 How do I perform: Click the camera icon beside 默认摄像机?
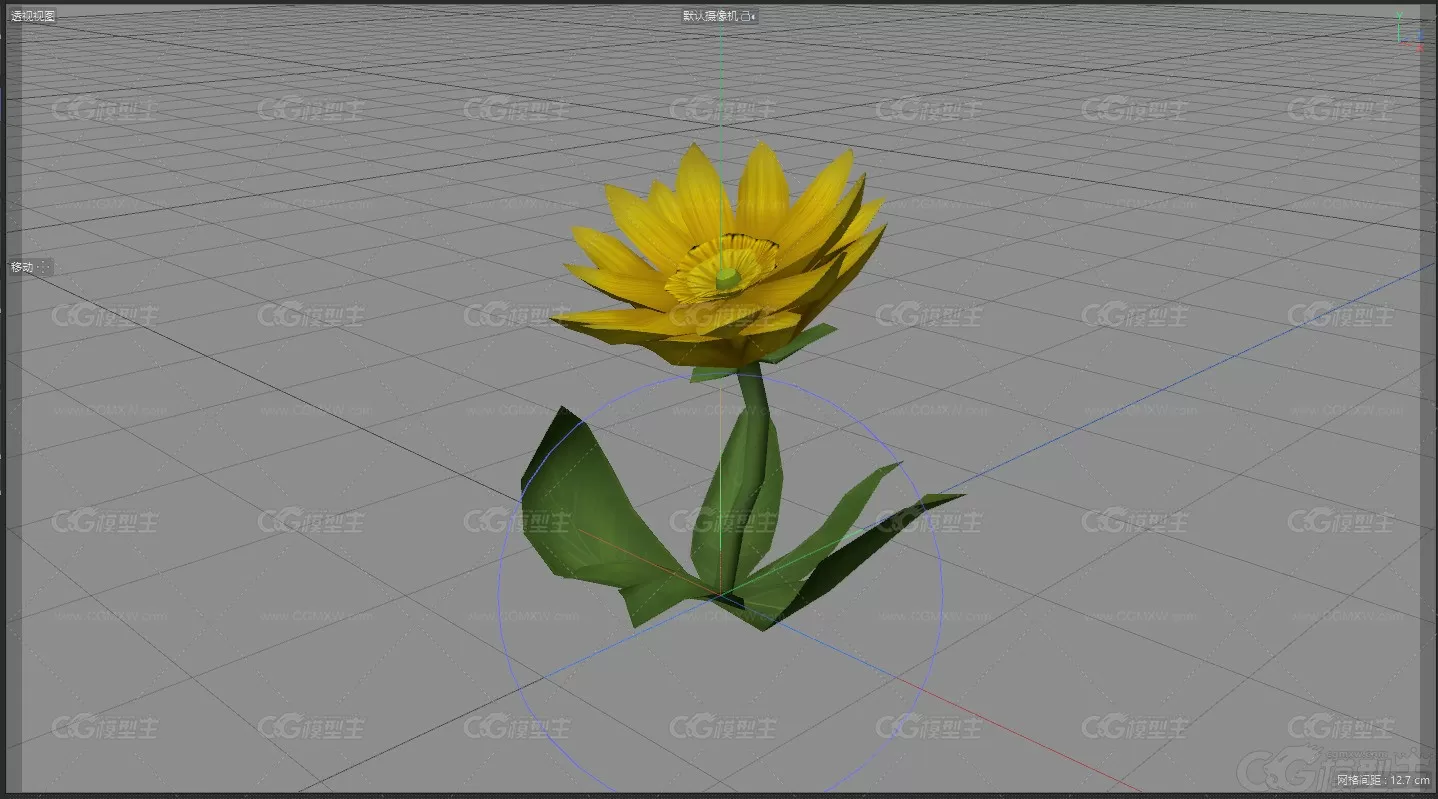click(x=749, y=16)
